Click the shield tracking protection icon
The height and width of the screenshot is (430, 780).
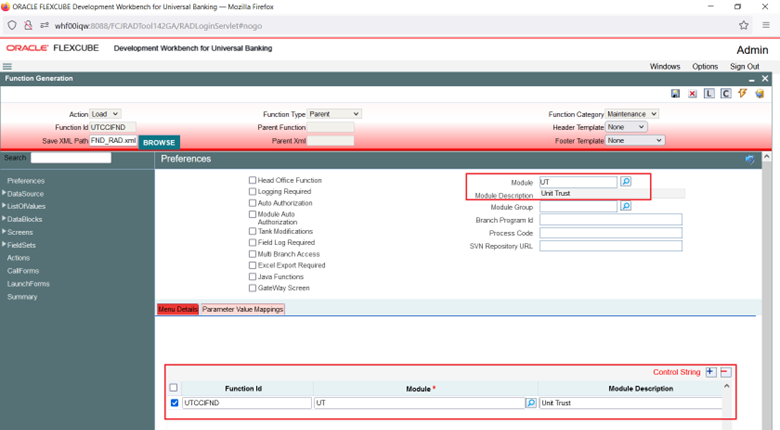(x=12, y=25)
